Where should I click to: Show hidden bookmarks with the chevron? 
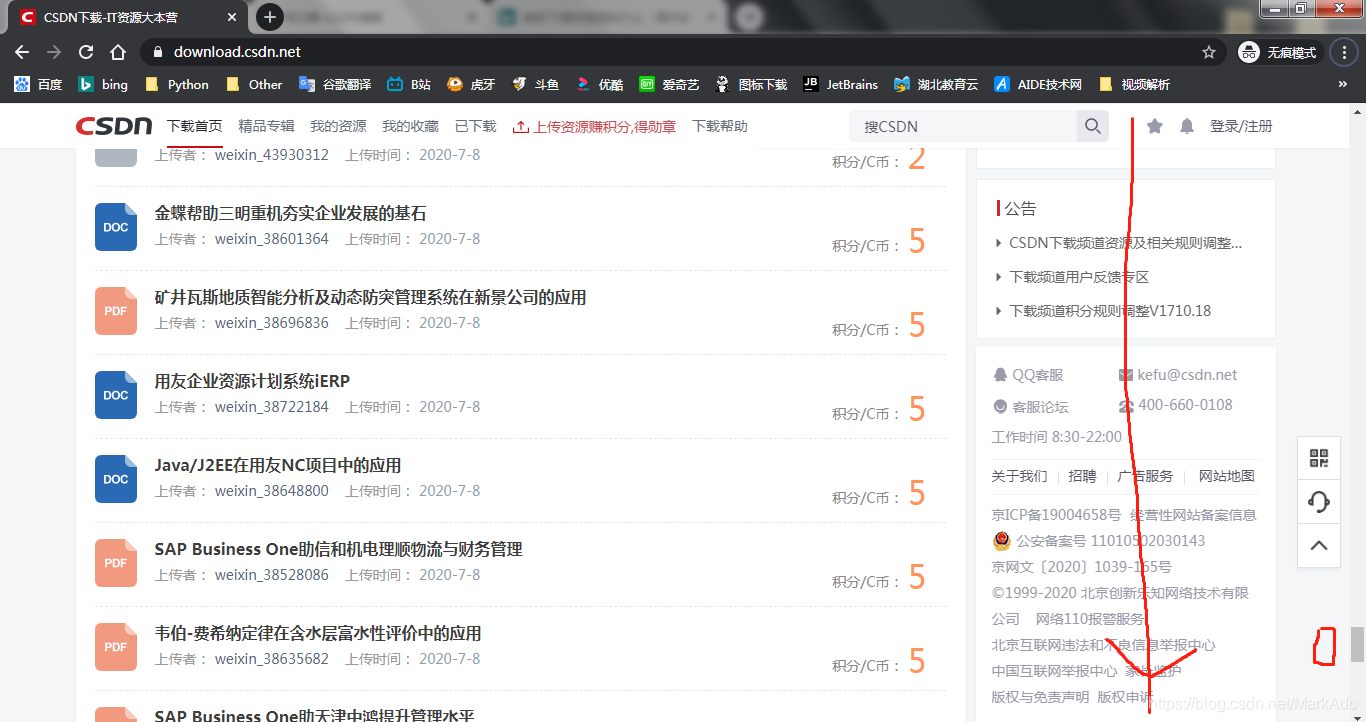pyautogui.click(x=1342, y=85)
